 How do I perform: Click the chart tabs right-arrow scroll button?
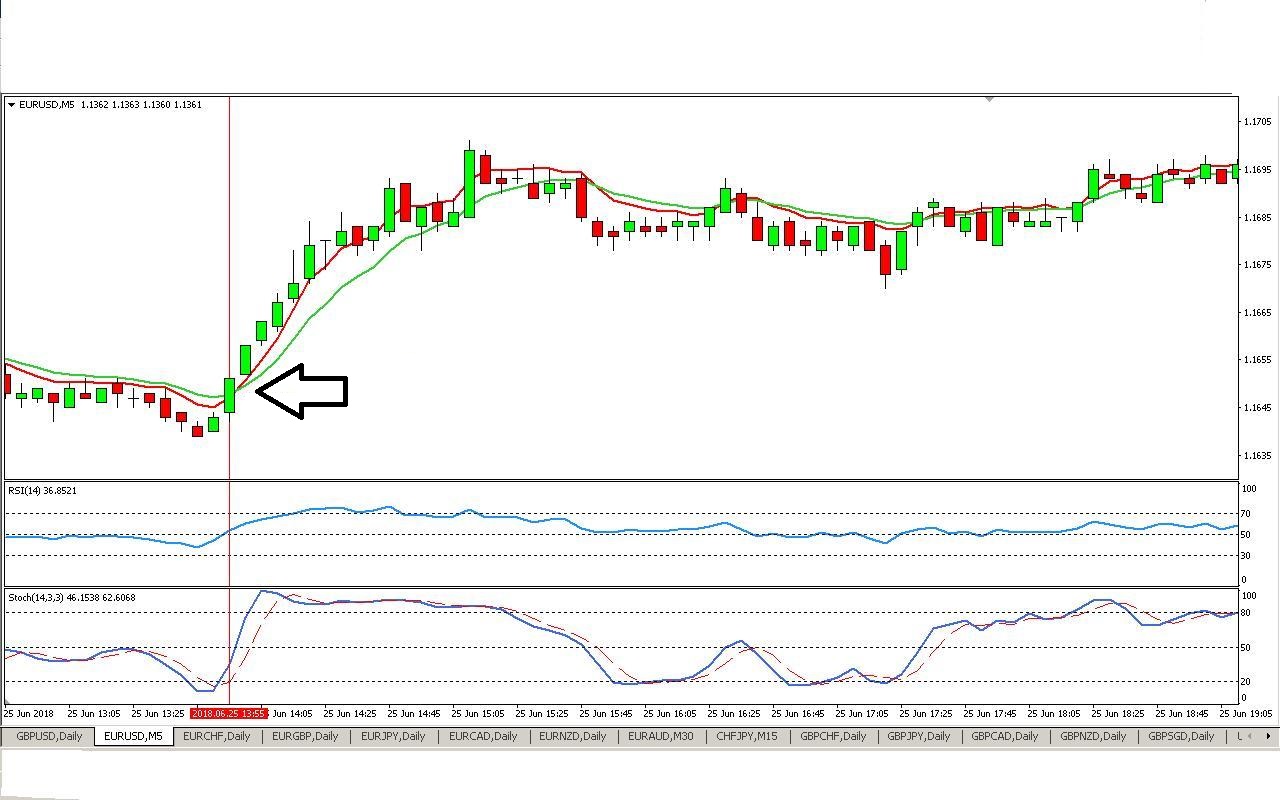pos(1268,736)
